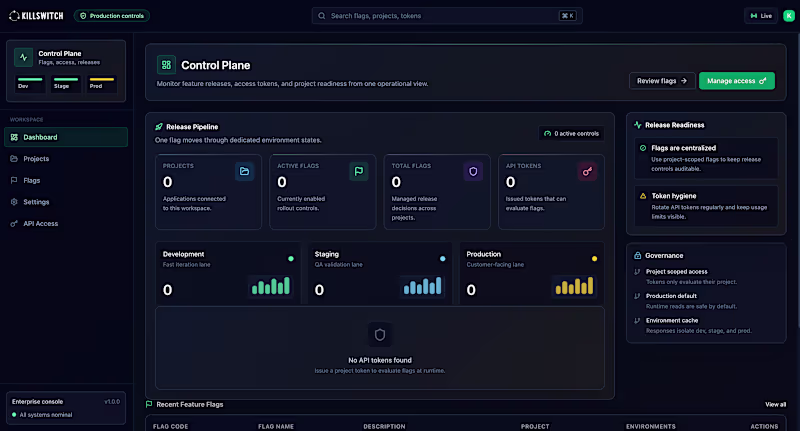Click the Project scoped access branch icon
The image size is (800, 431).
point(637,272)
